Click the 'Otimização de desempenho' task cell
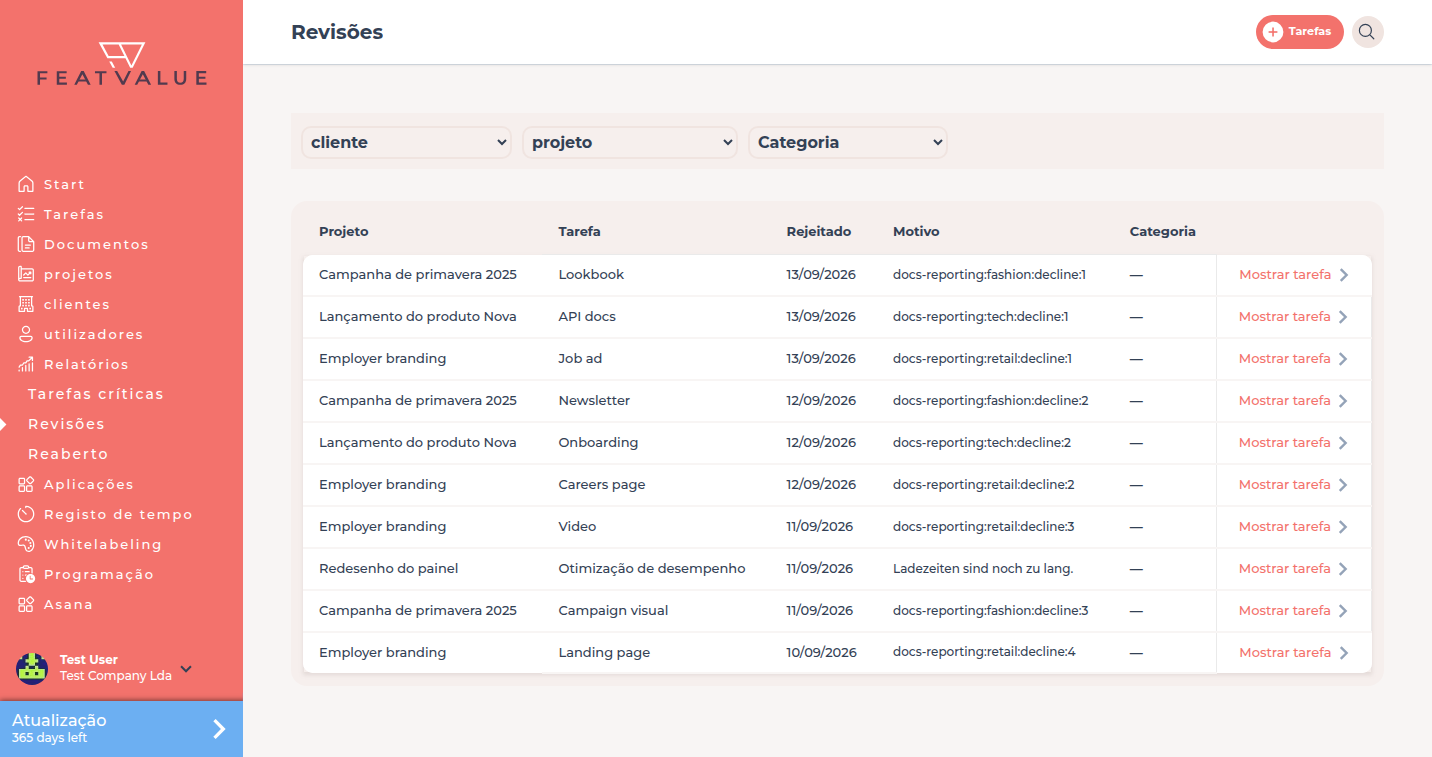Image resolution: width=1432 pixels, height=757 pixels. [x=652, y=569]
